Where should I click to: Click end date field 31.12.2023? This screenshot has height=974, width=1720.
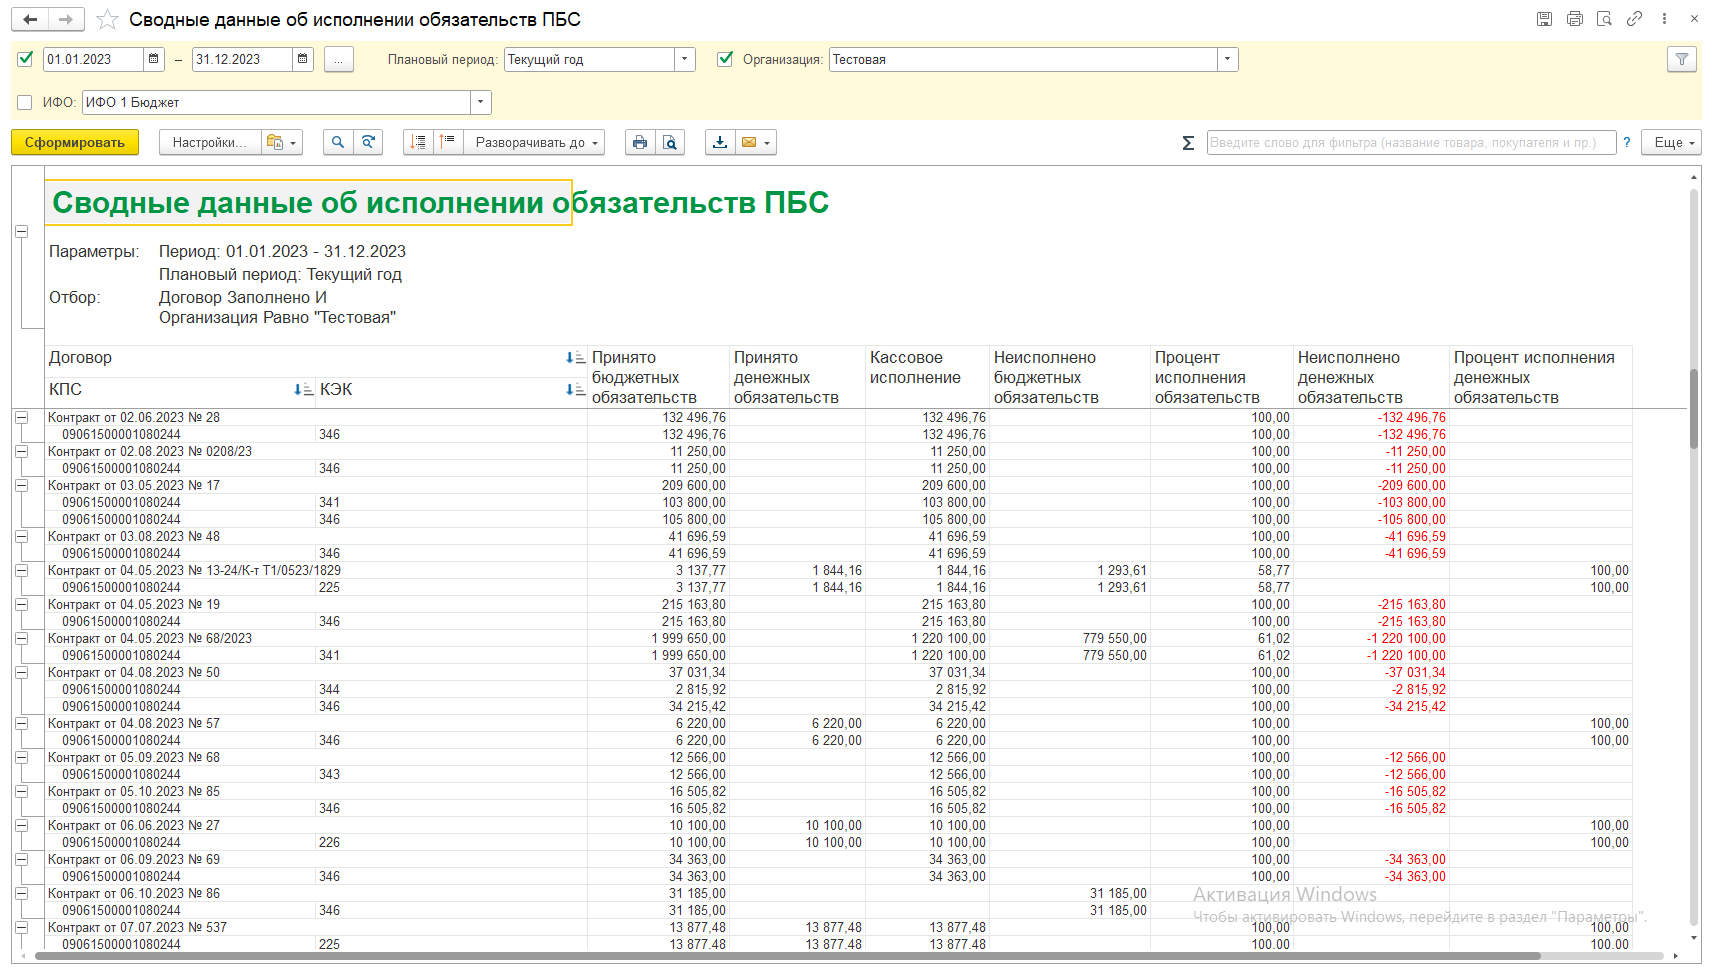click(242, 59)
